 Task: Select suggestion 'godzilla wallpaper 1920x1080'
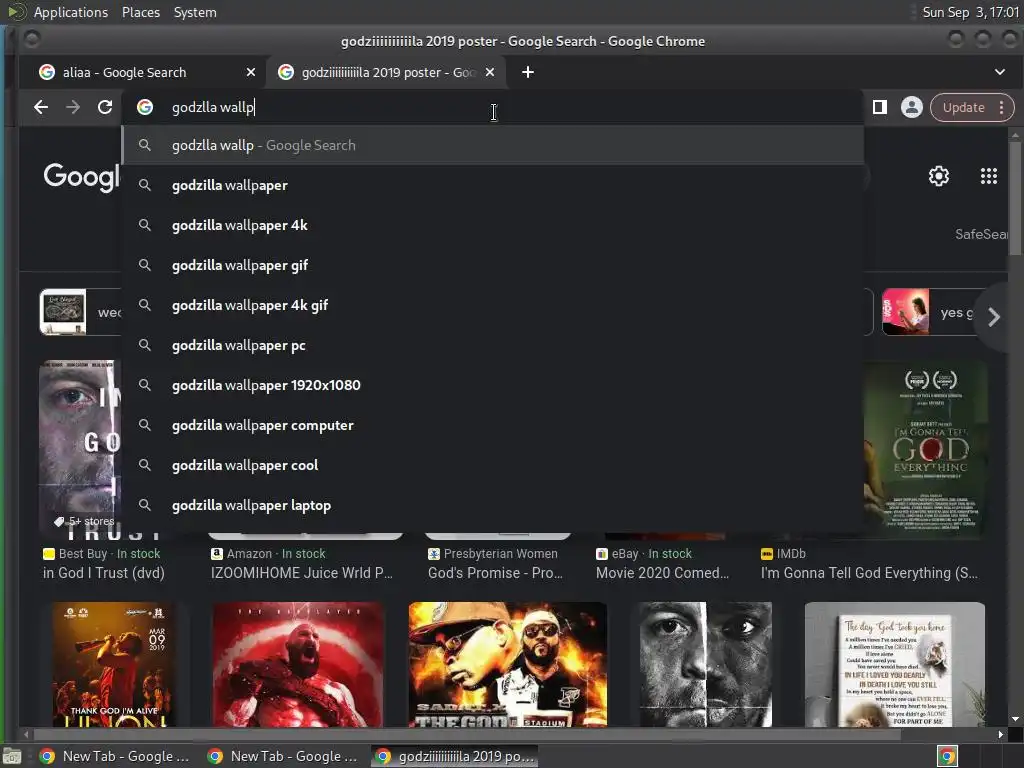pos(493,385)
